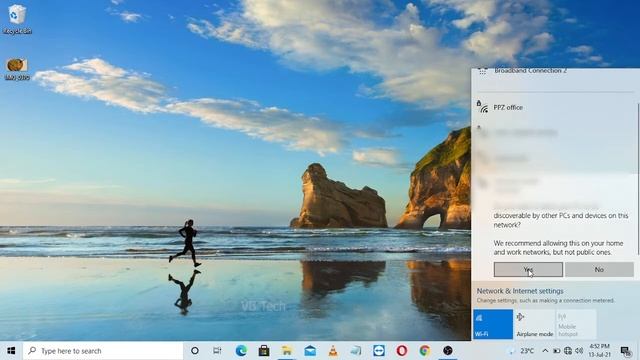The height and width of the screenshot is (360, 640).
Task: Toggle Airplane mode tile
Action: coord(535,324)
